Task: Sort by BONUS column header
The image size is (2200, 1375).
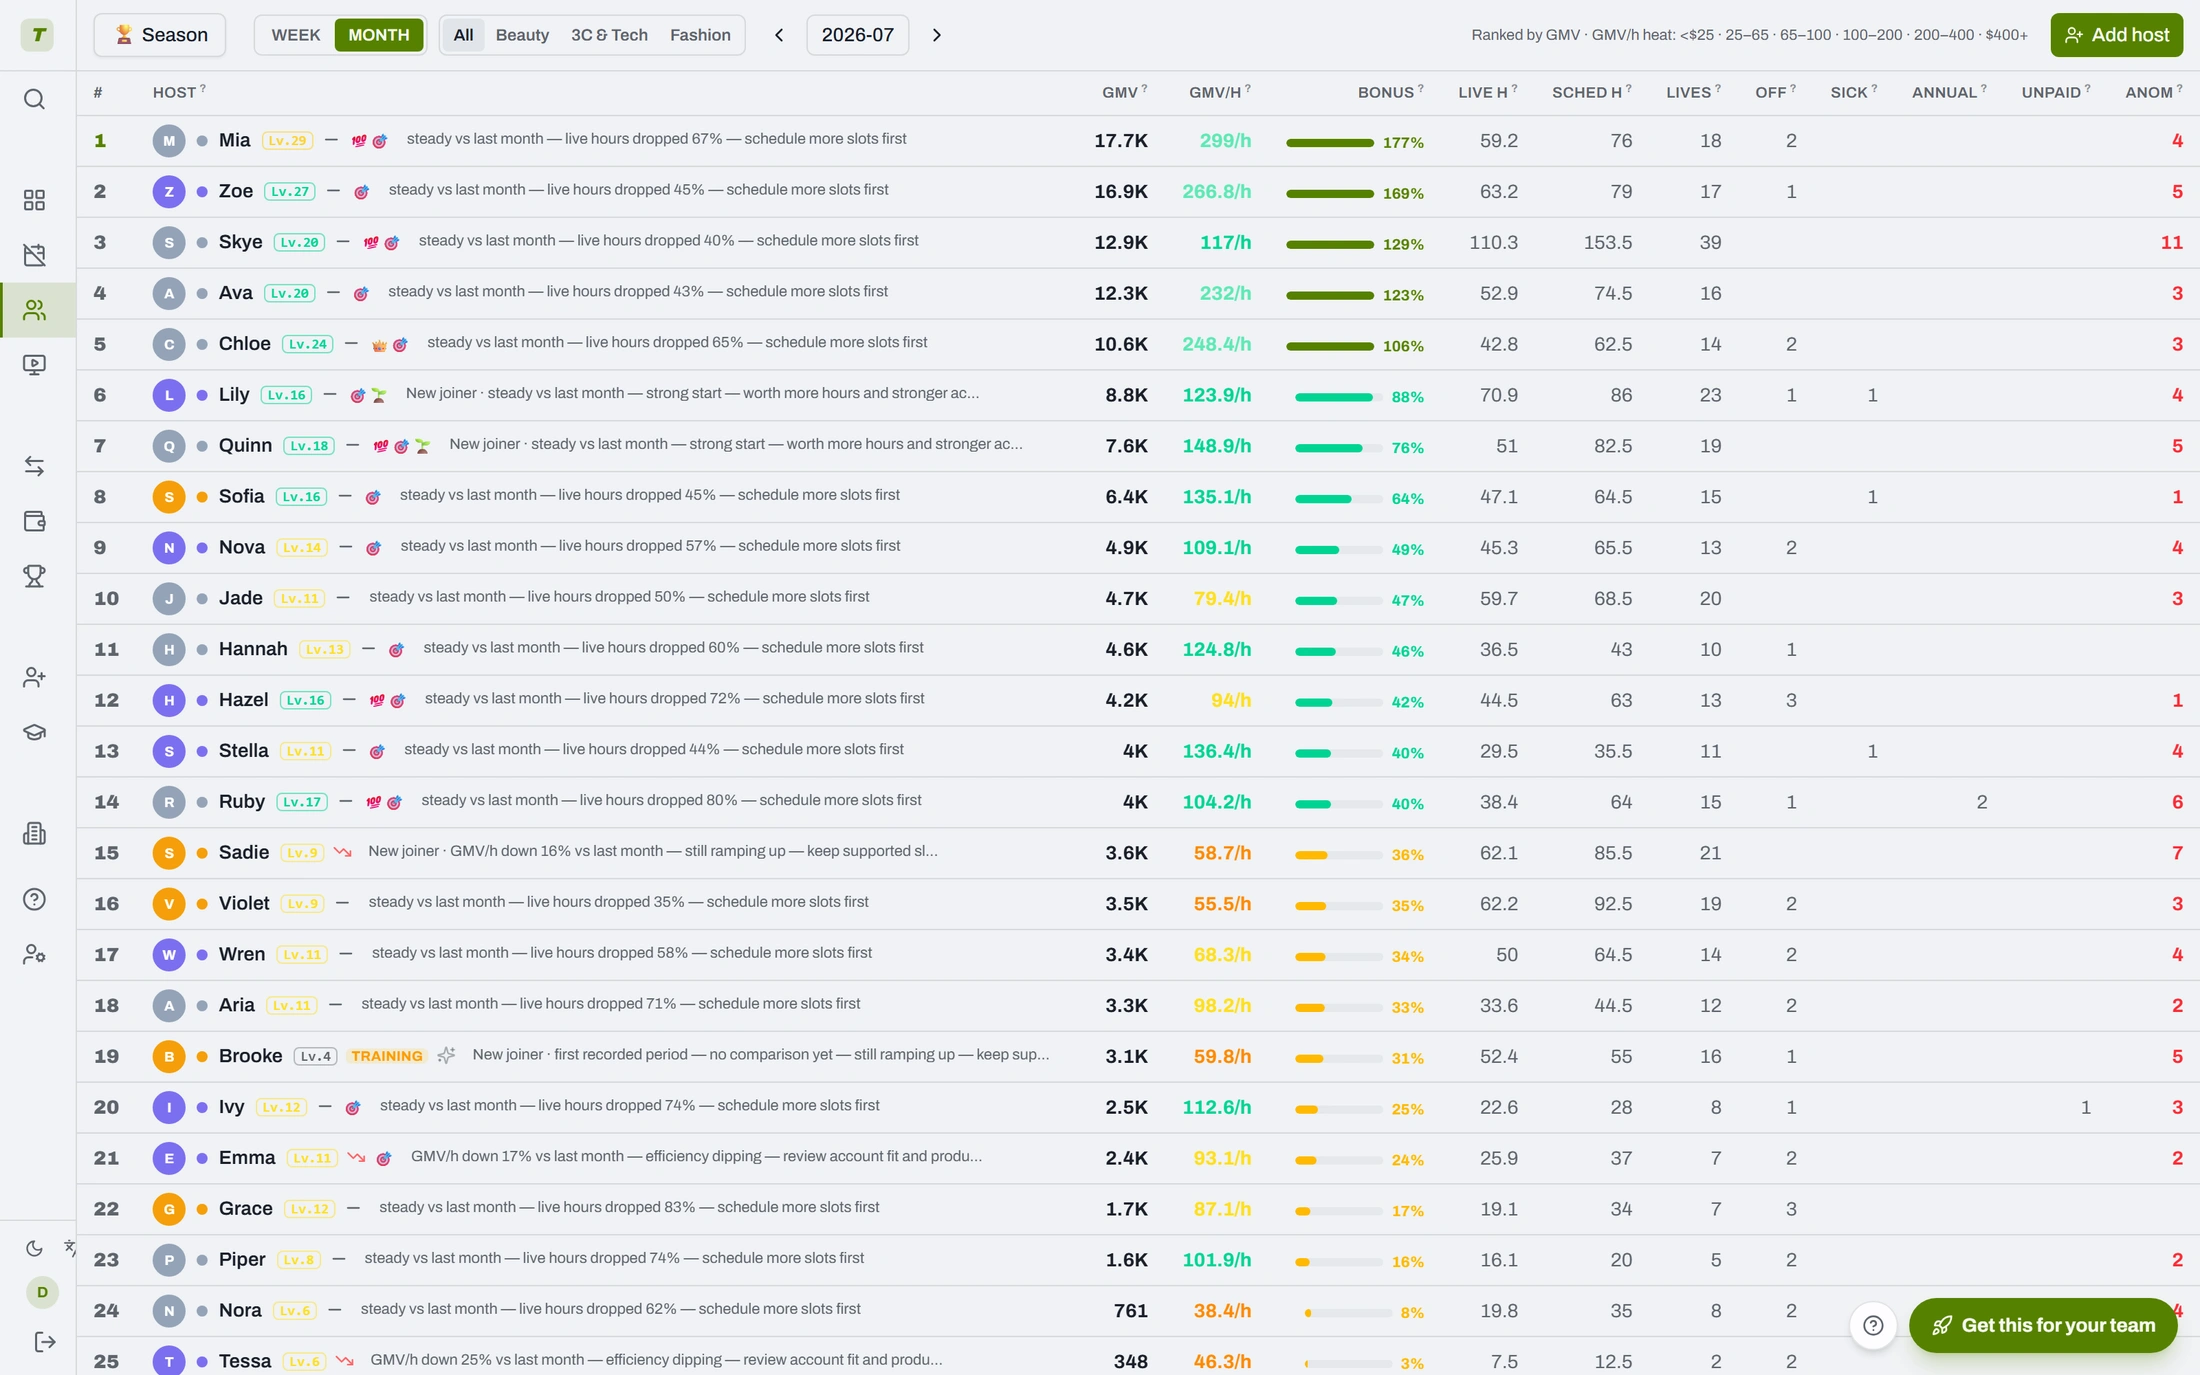Action: [1390, 92]
